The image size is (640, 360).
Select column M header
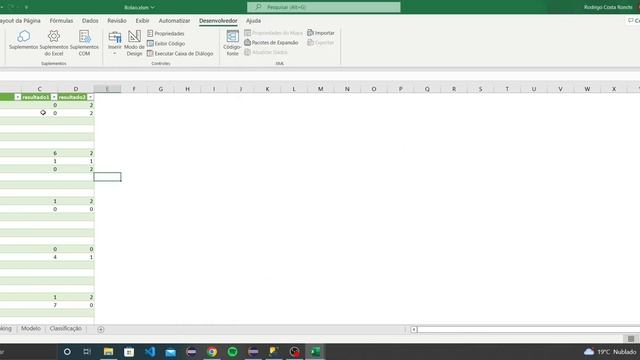coord(320,89)
